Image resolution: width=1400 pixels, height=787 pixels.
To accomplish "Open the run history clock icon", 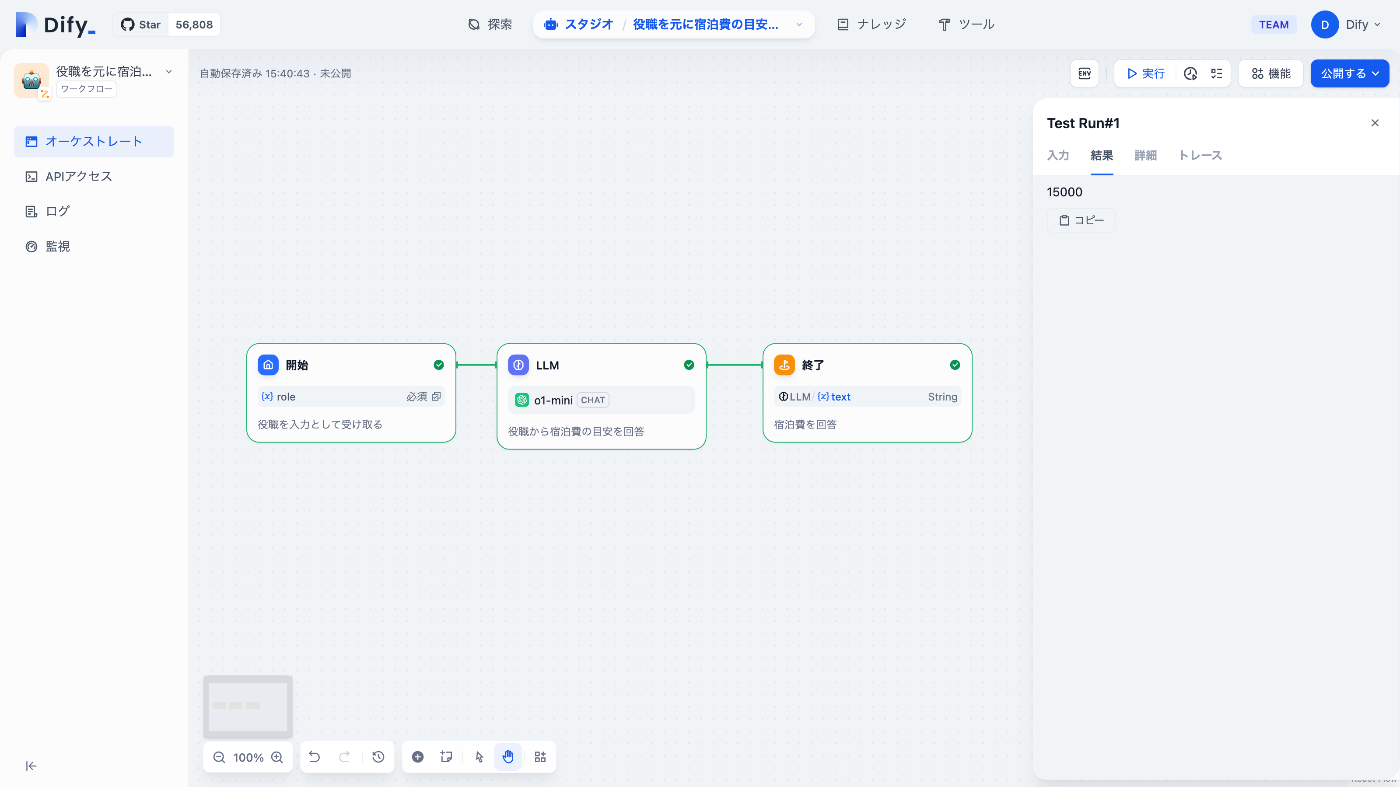I will 1190,73.
